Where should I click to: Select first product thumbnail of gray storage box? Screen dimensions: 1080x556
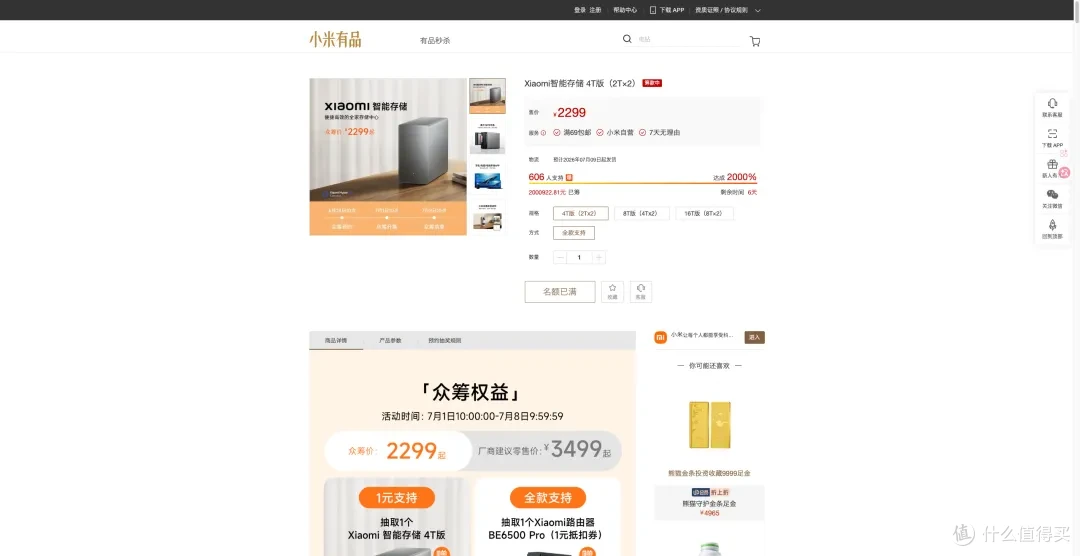point(487,96)
